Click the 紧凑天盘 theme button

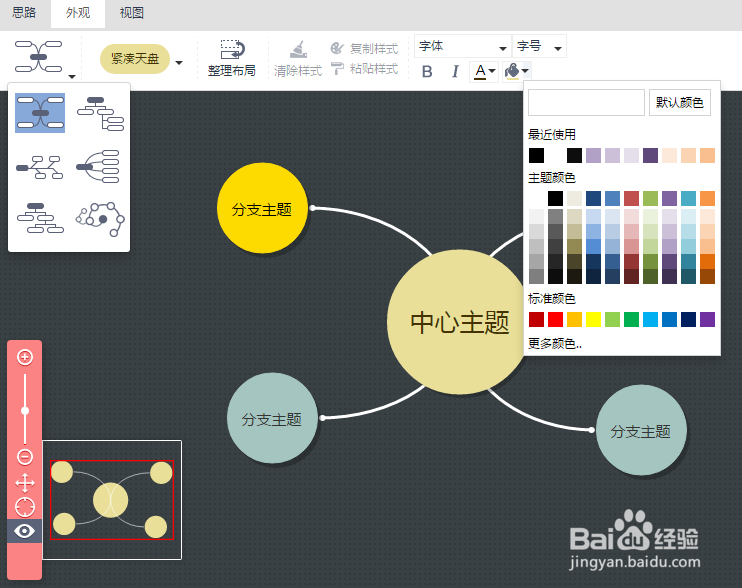click(x=135, y=59)
